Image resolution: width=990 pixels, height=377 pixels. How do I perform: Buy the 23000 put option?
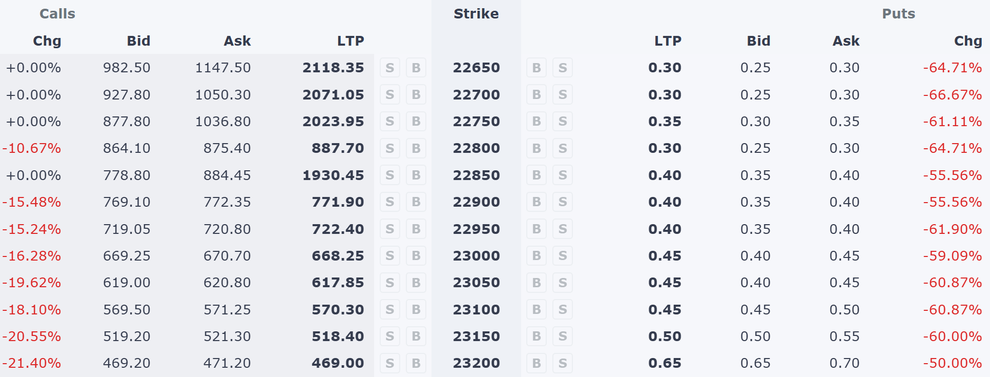click(537, 256)
